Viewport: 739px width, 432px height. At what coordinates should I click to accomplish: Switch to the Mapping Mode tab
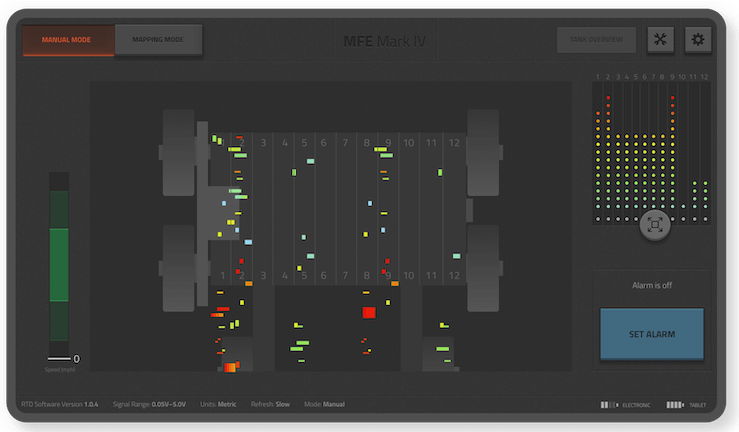[x=158, y=40]
